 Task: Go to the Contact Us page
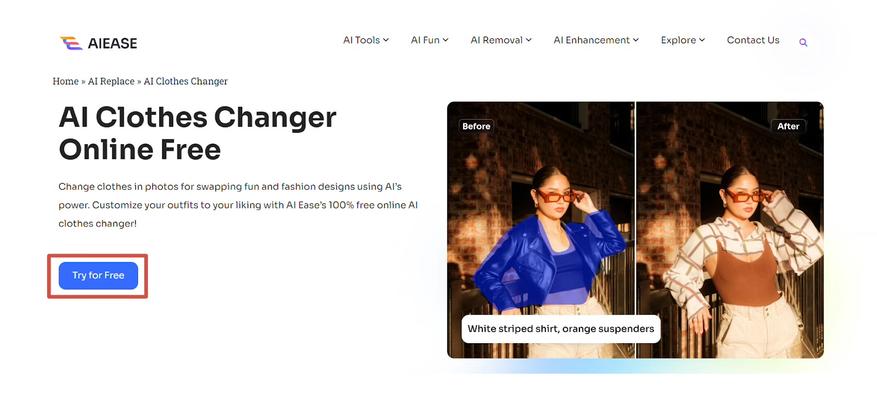[753, 40]
